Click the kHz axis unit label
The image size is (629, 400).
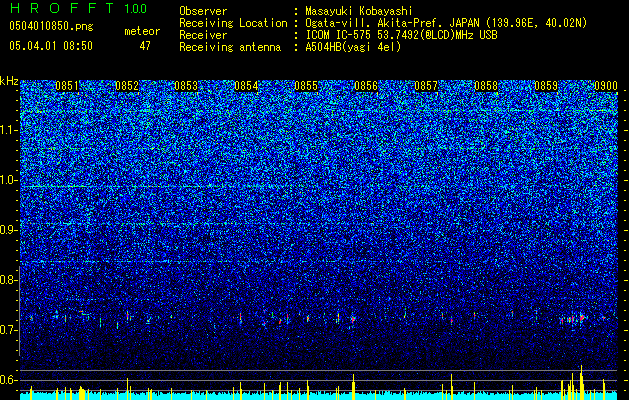click(x=9, y=81)
